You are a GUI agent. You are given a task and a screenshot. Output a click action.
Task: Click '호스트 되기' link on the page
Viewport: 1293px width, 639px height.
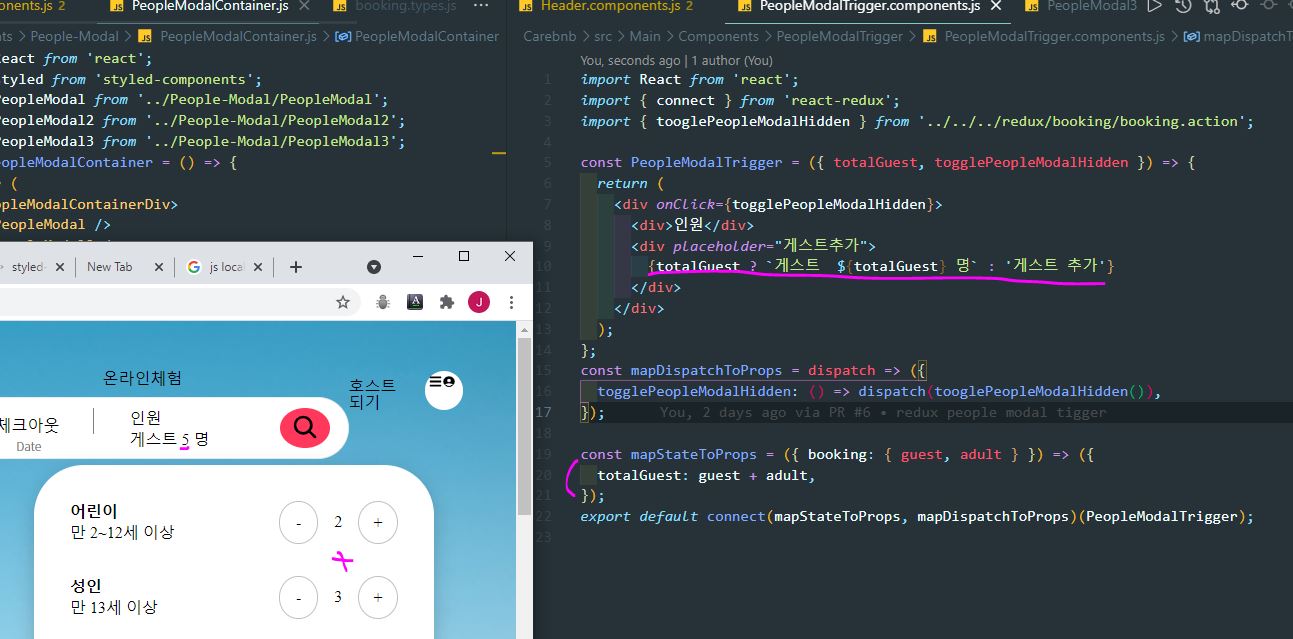coord(372,394)
